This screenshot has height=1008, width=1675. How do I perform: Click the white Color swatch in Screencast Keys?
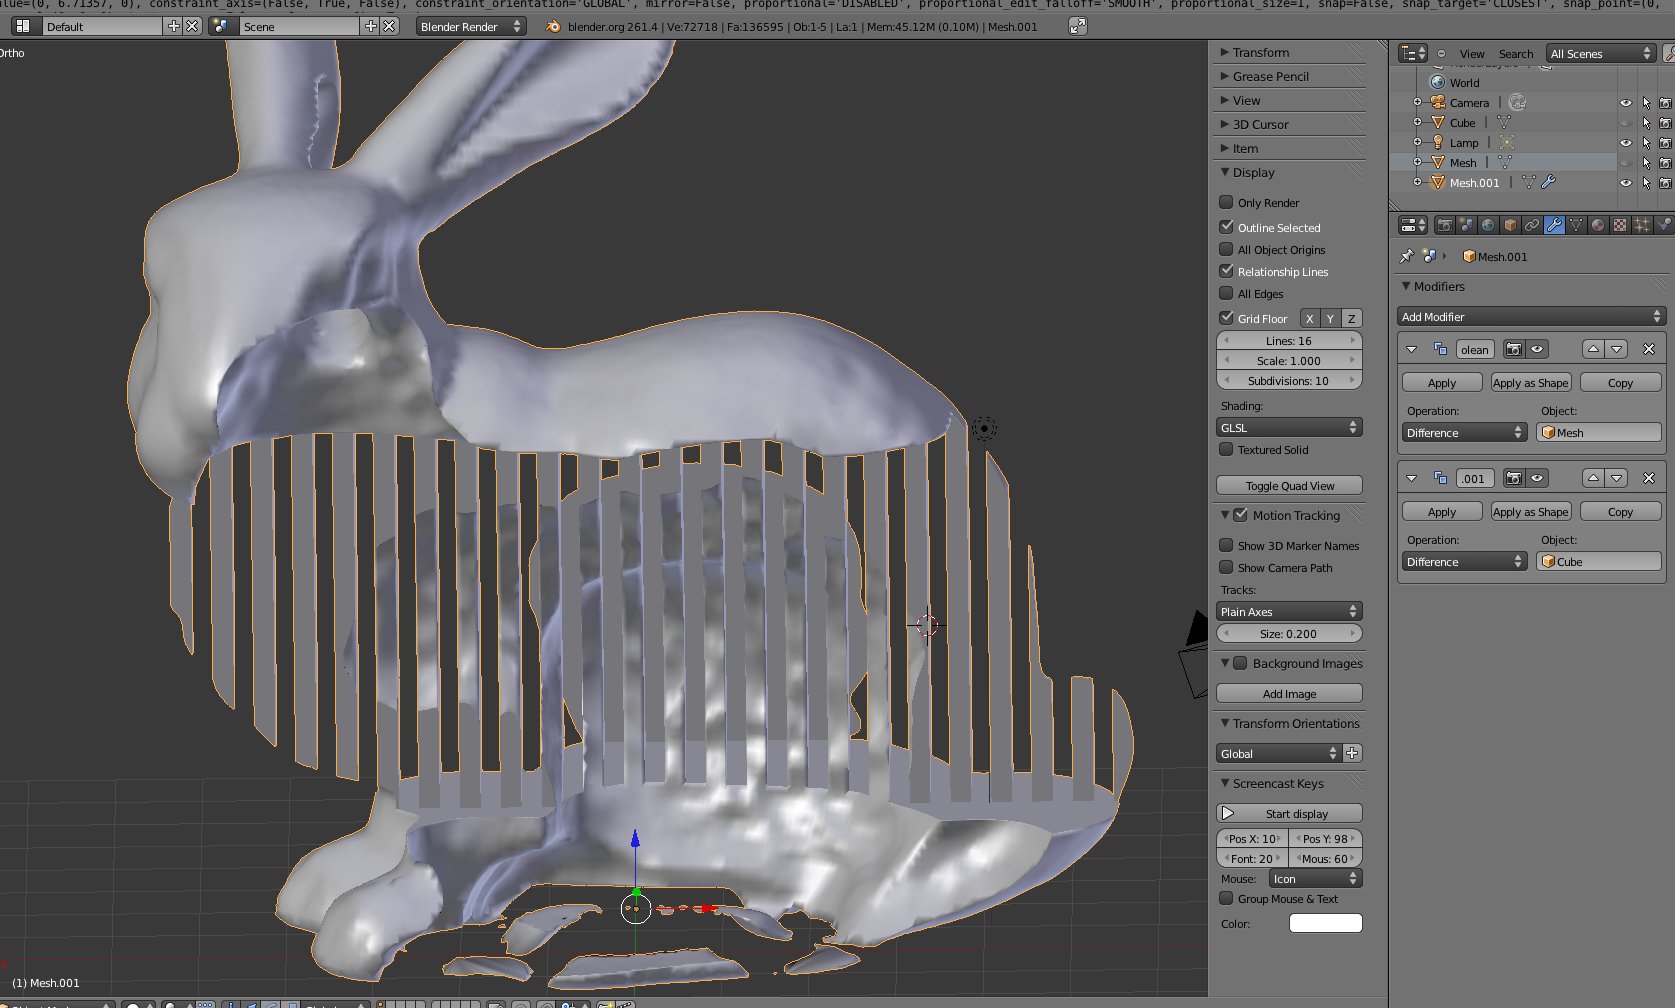tap(1325, 924)
